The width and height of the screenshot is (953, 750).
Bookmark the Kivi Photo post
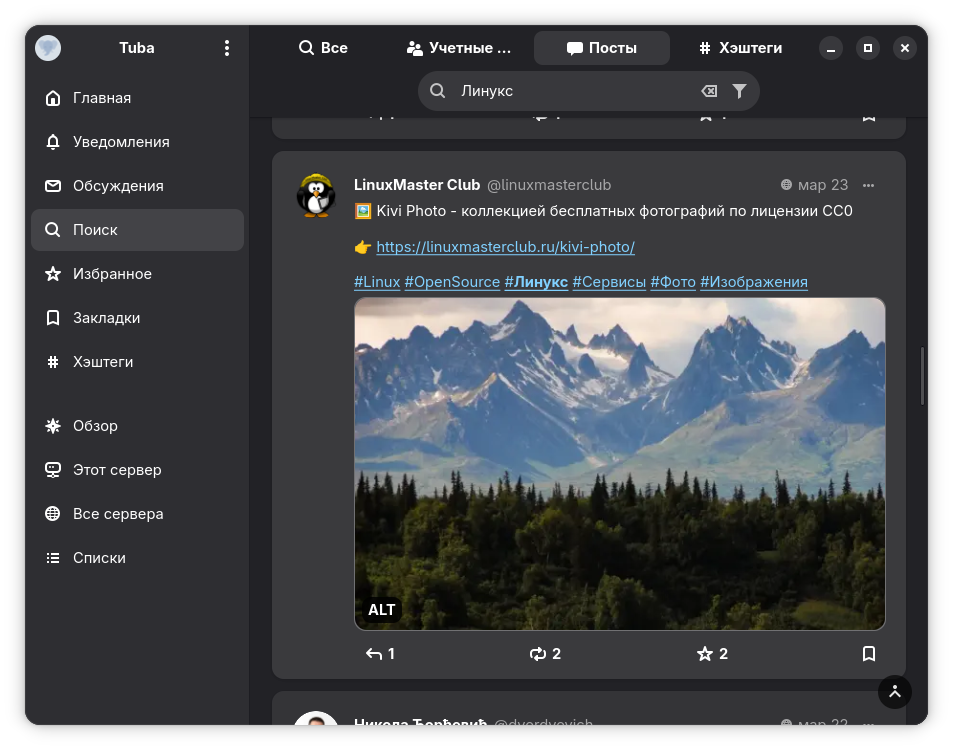[869, 654]
